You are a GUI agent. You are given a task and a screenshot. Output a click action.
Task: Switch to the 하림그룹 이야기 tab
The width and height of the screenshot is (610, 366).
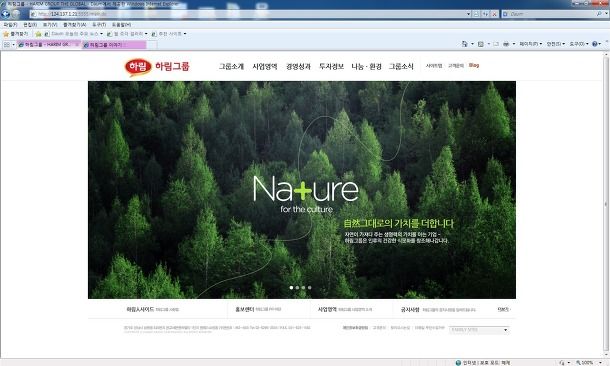click(114, 45)
